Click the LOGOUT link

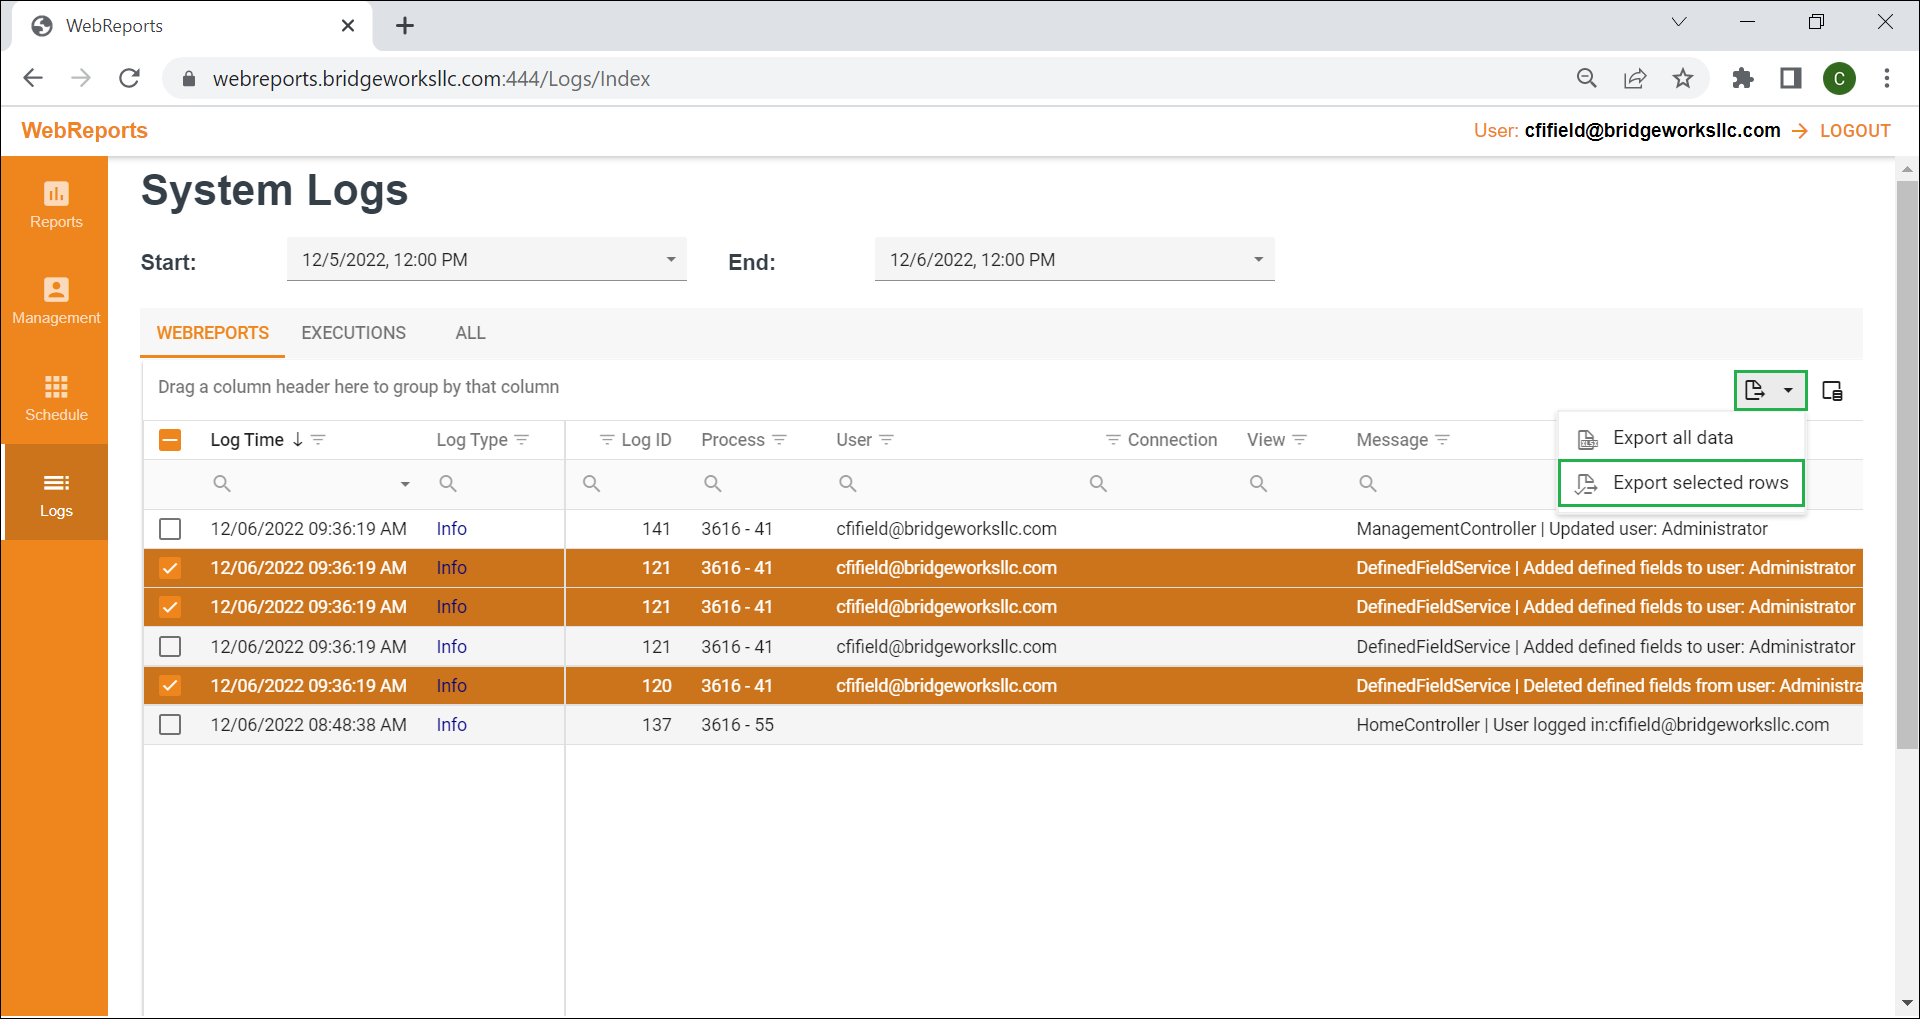coord(1854,130)
